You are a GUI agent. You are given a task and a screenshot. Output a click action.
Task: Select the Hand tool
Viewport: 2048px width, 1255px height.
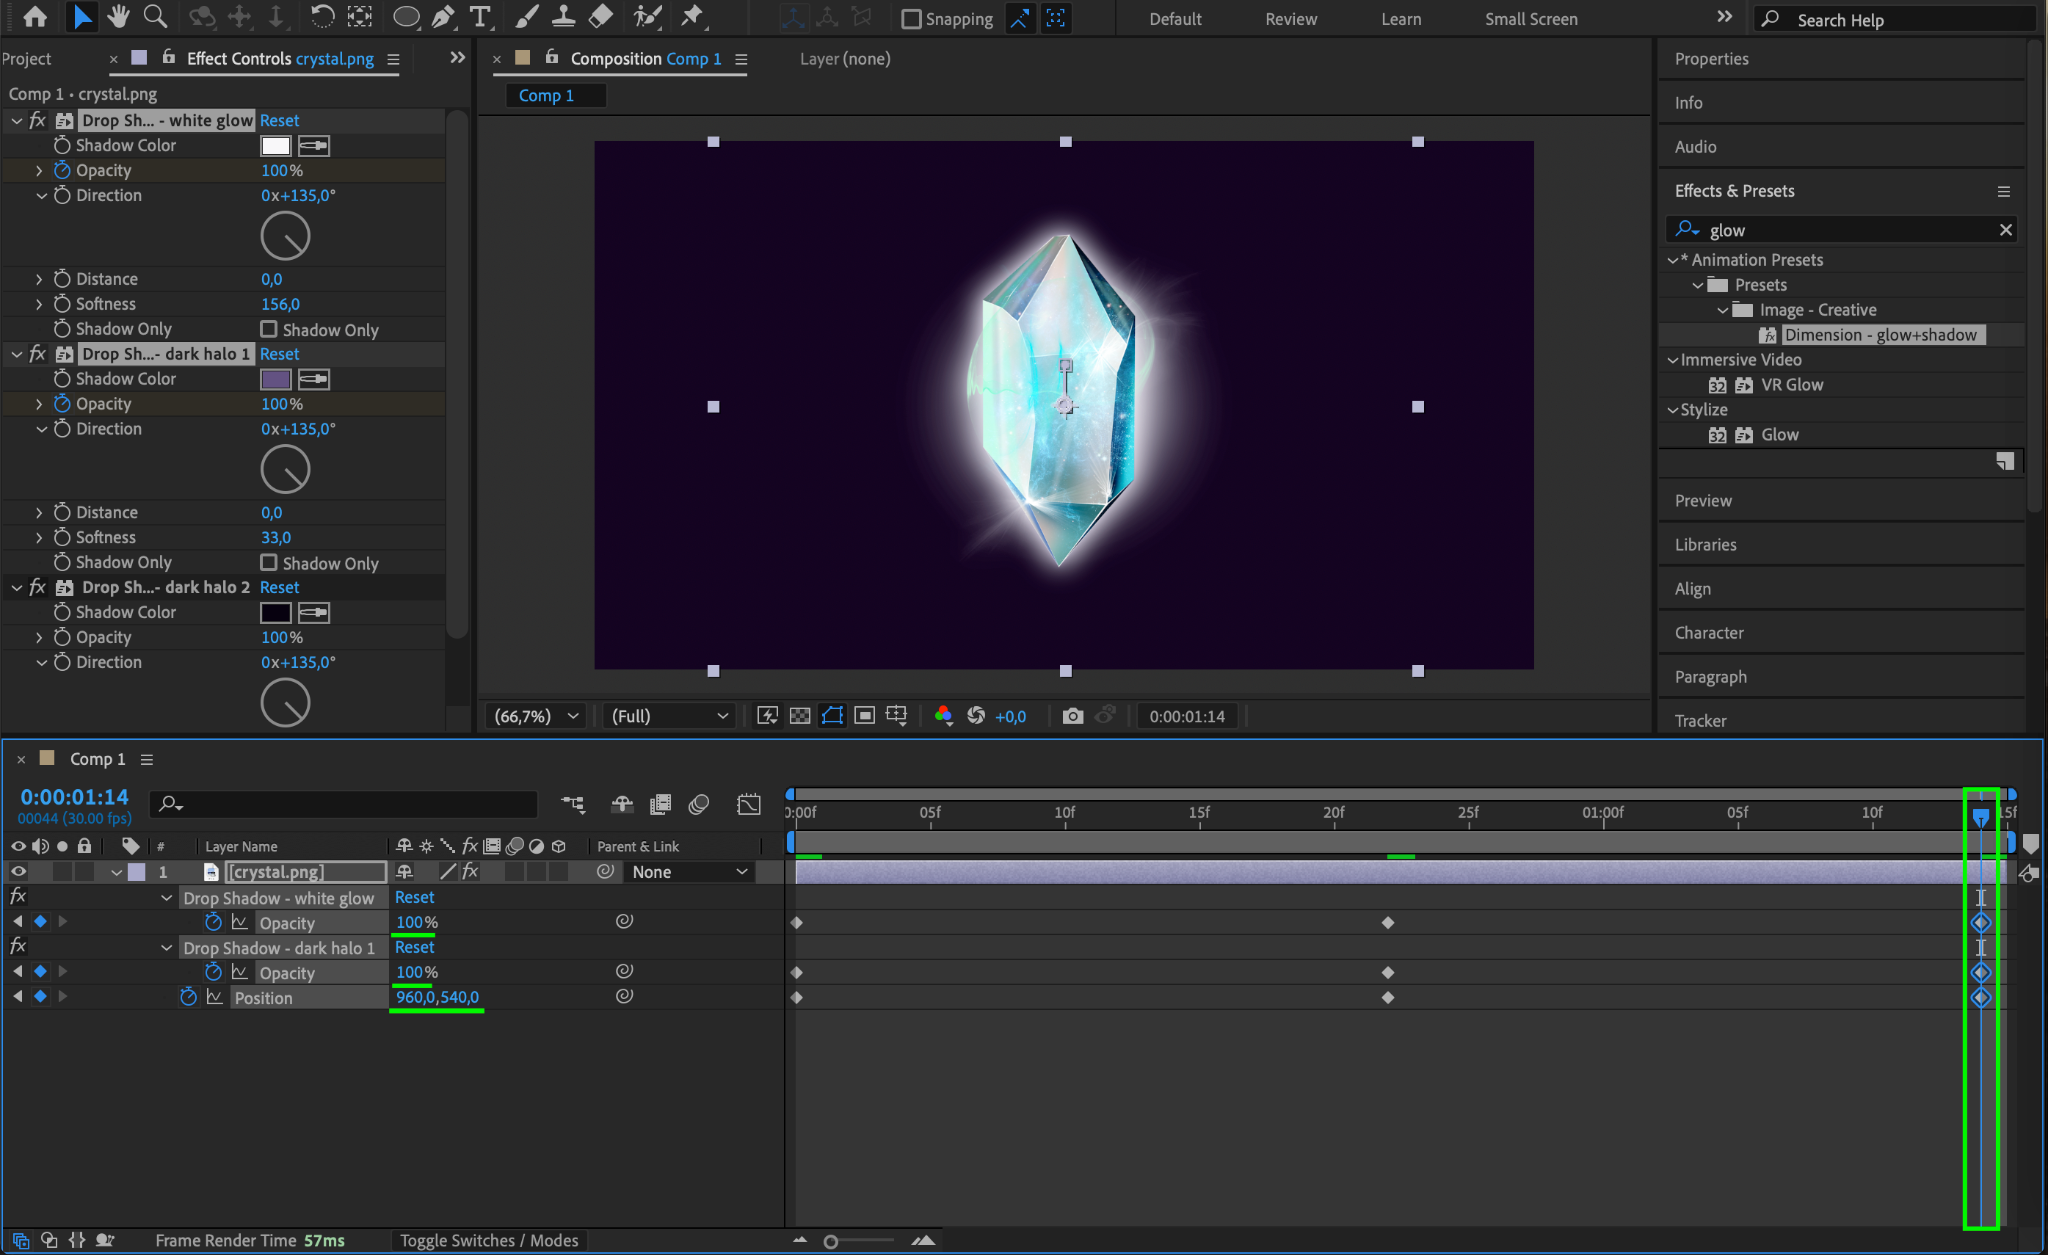(x=119, y=16)
